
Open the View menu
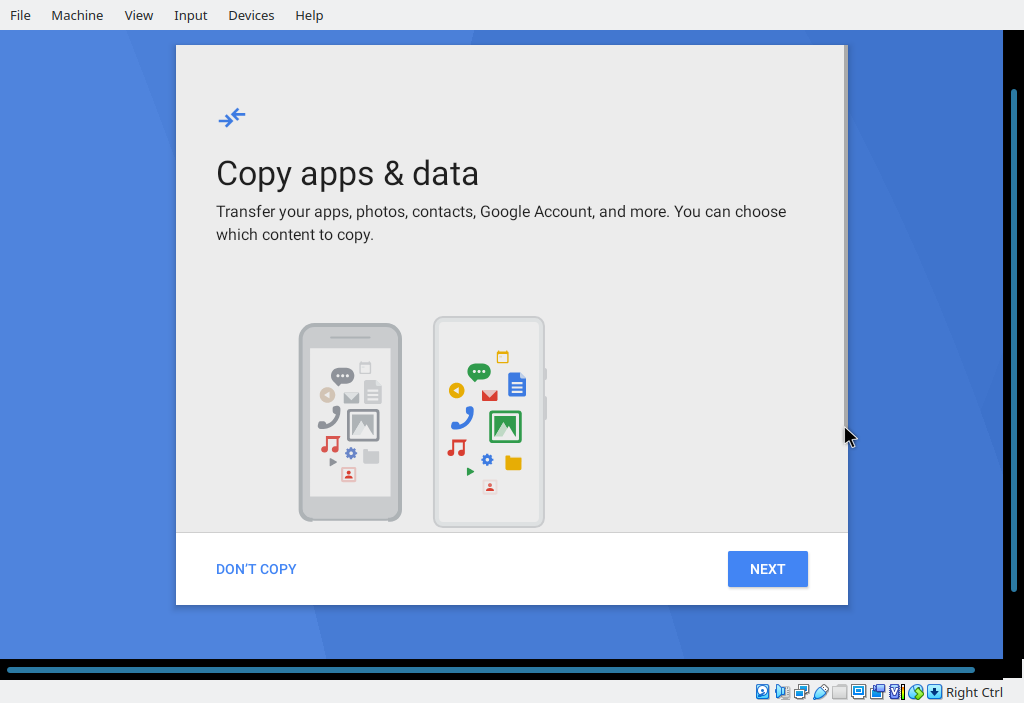pyautogui.click(x=138, y=15)
